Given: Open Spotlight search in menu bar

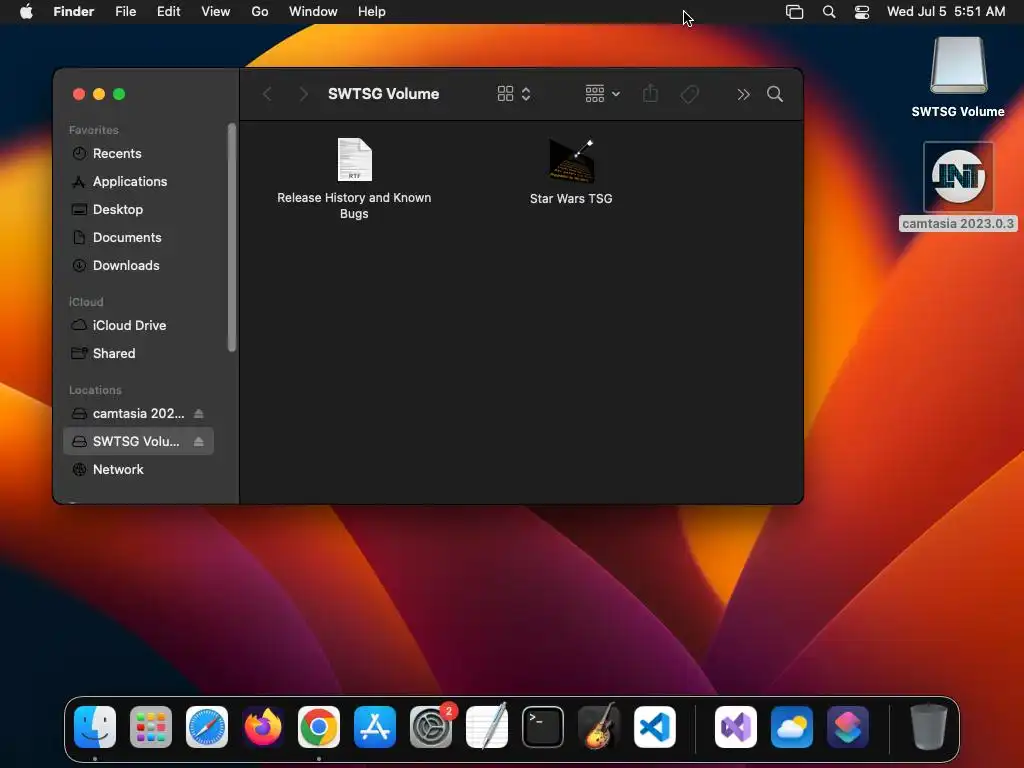Looking at the screenshot, I should tap(829, 12).
